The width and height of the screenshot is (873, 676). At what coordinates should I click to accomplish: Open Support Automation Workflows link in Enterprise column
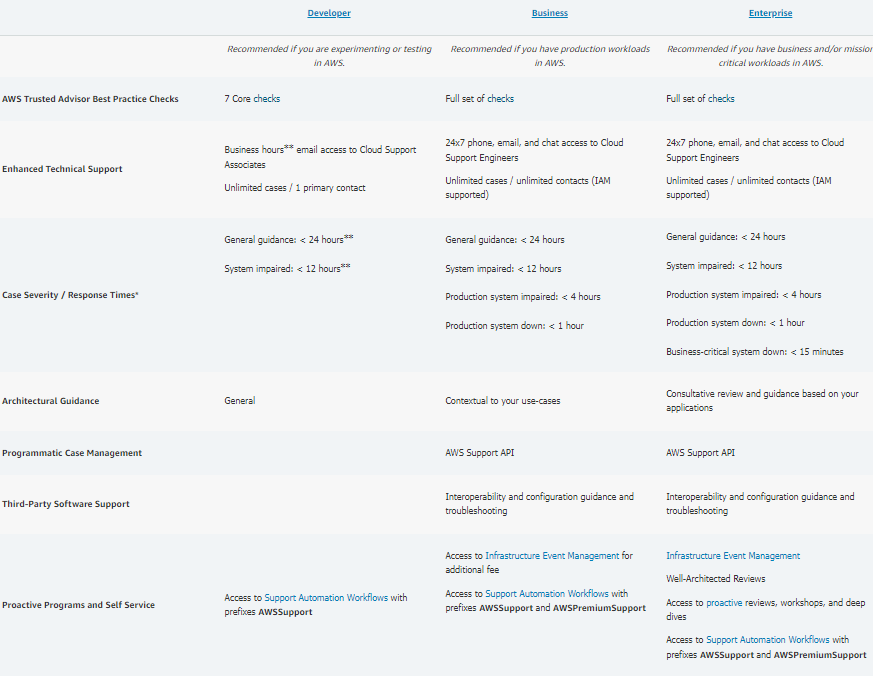[767, 640]
